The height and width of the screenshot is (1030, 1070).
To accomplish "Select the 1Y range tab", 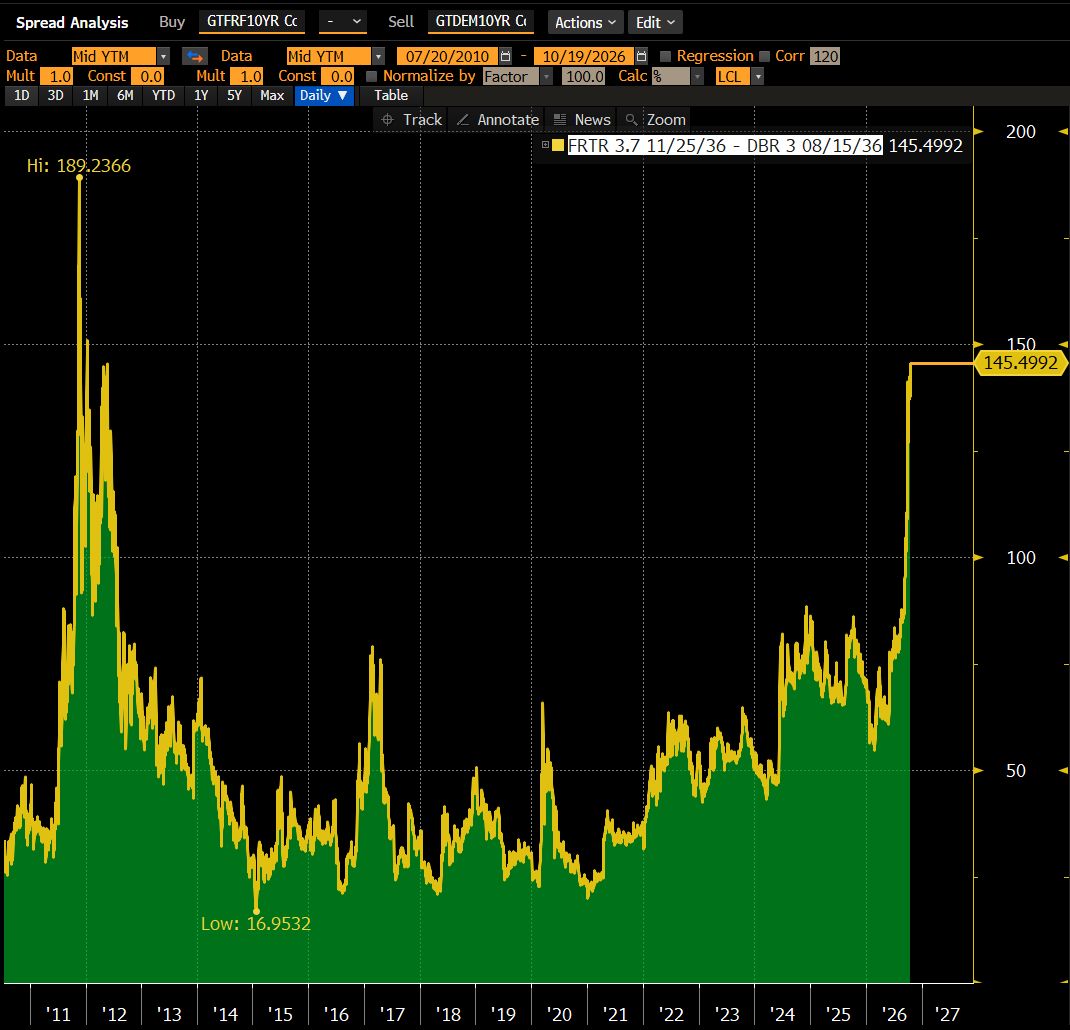I will pyautogui.click(x=201, y=96).
